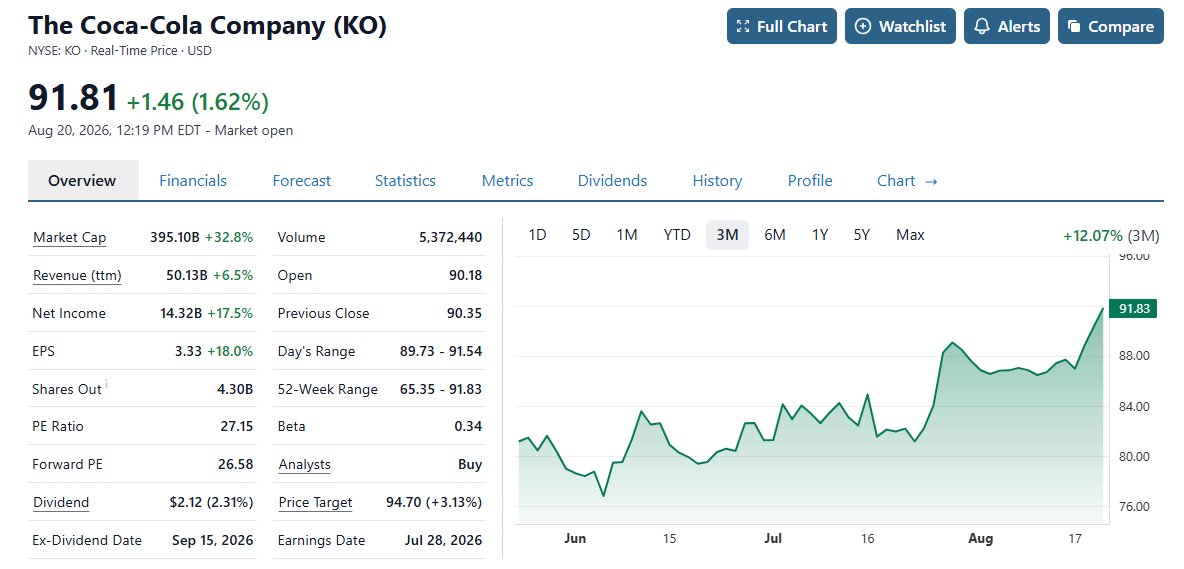The width and height of the screenshot is (1184, 569).
Task: Click the Net Income 14.32B value
Action: coord(181,313)
